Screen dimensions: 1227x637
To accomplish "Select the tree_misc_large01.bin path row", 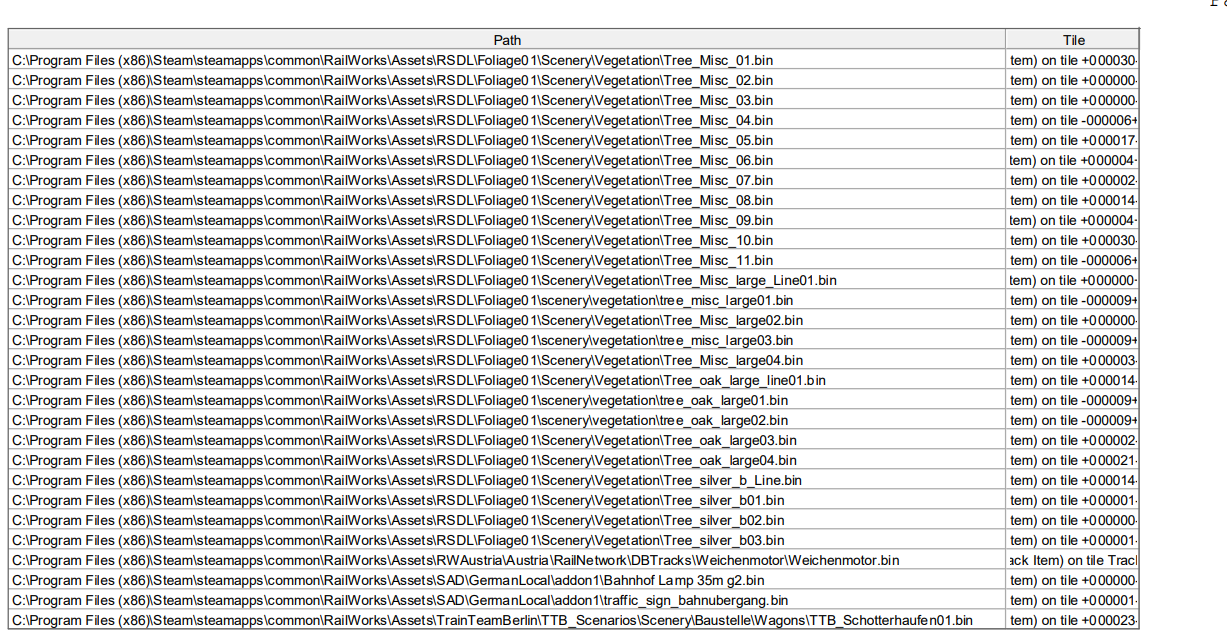I will (507, 300).
